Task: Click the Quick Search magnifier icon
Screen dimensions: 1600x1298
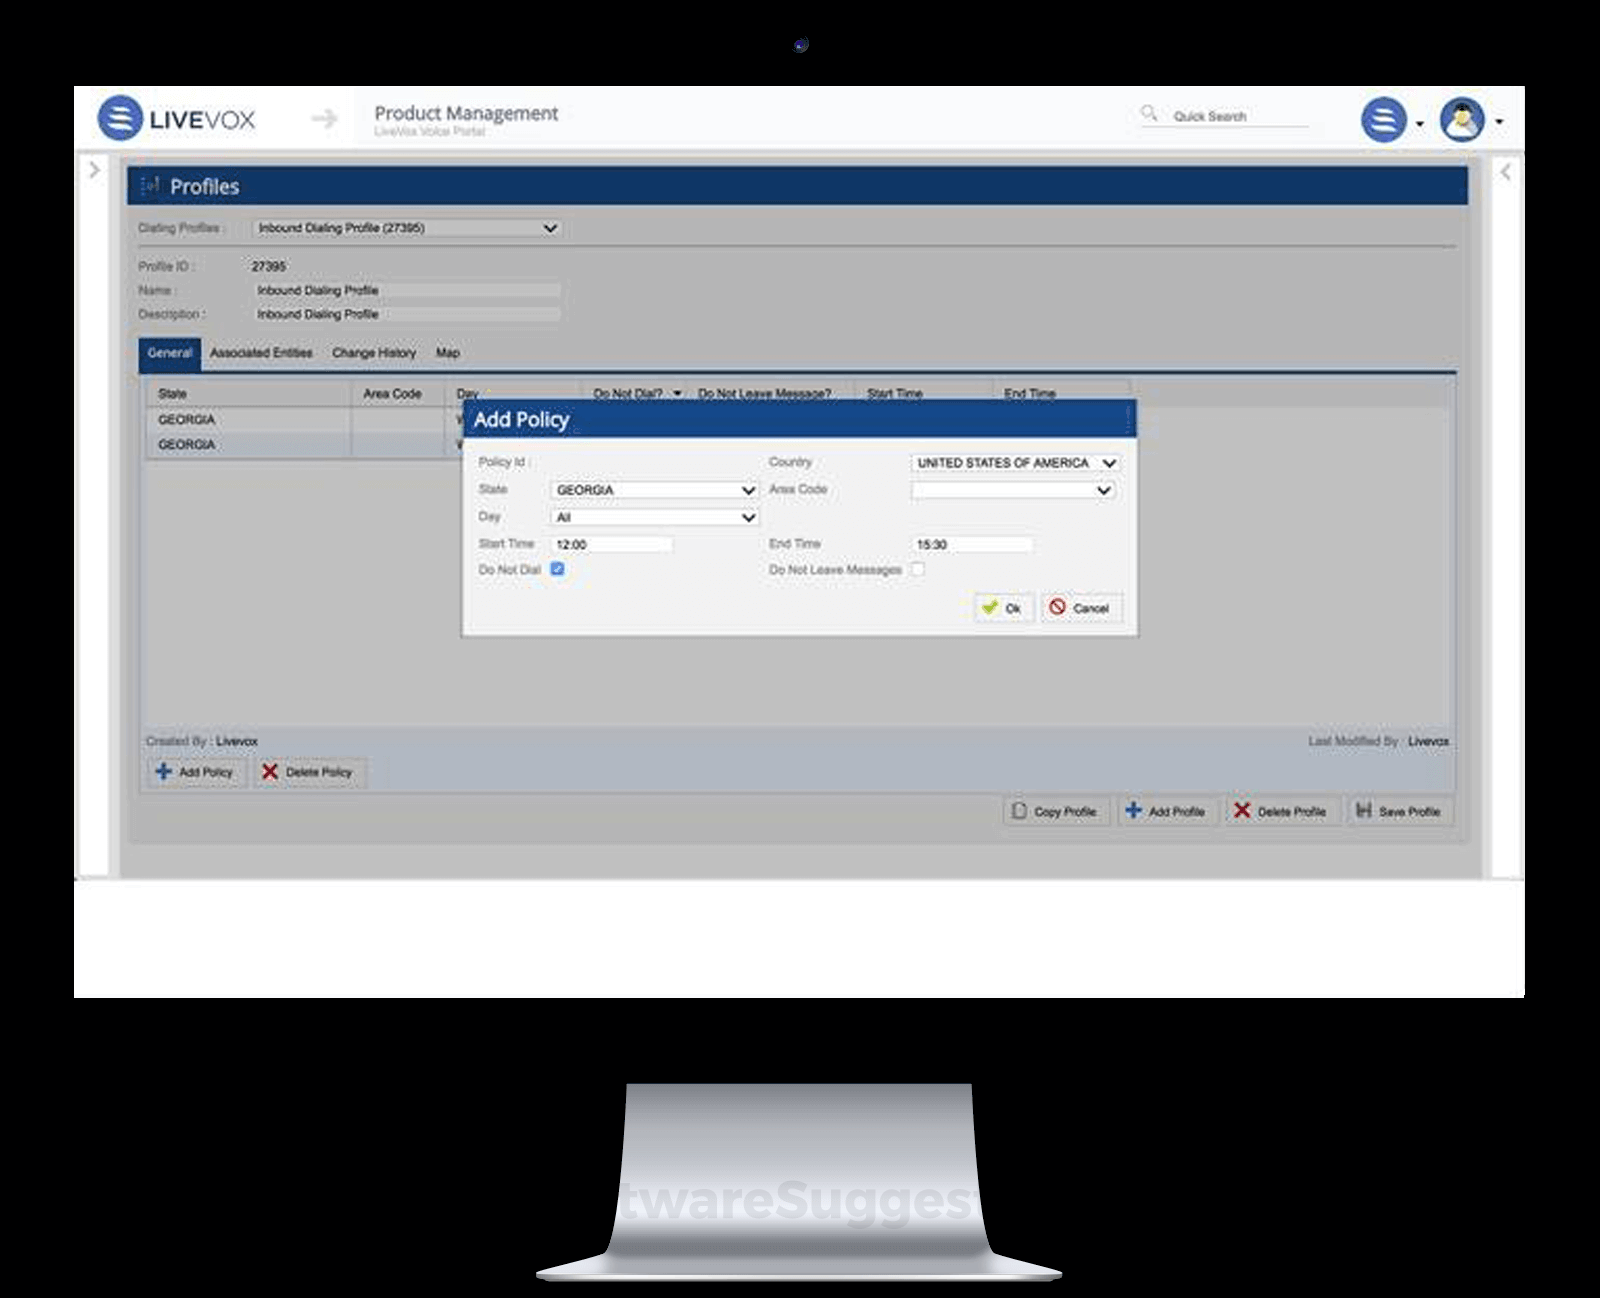Action: [x=1150, y=113]
